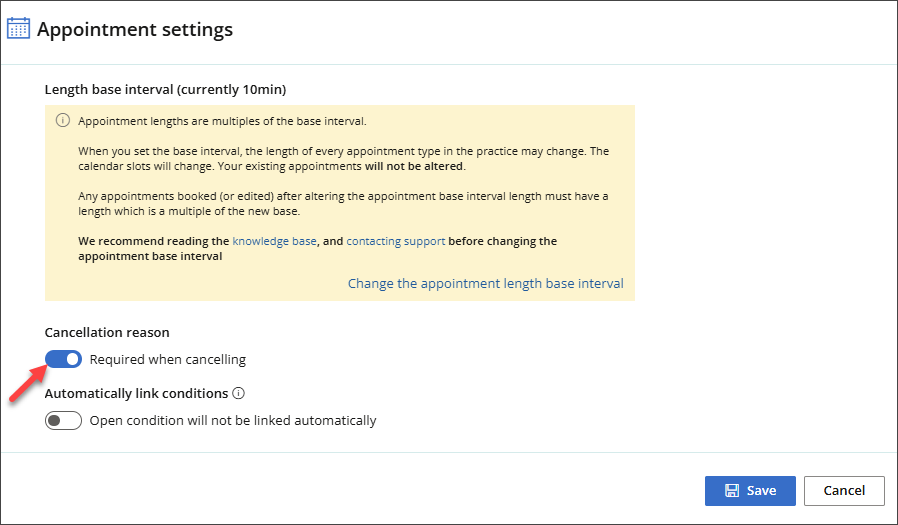Click the info icon in the yellow notice box
The width and height of the screenshot is (898, 525).
pyautogui.click(x=62, y=121)
